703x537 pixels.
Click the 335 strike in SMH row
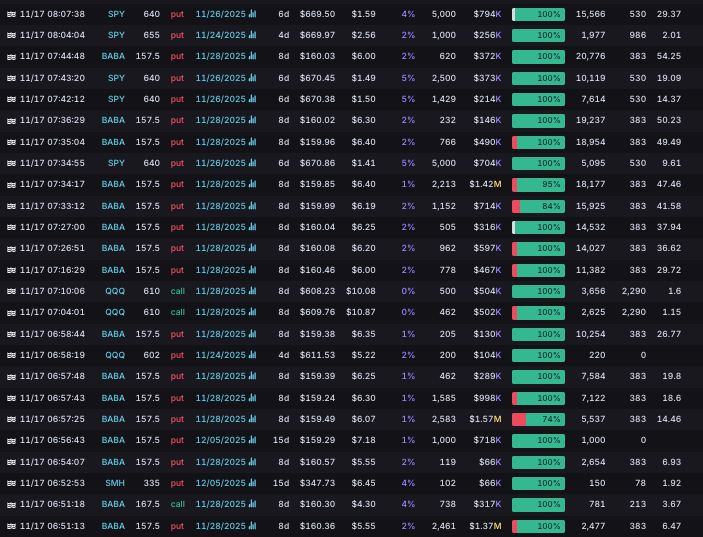(x=152, y=483)
